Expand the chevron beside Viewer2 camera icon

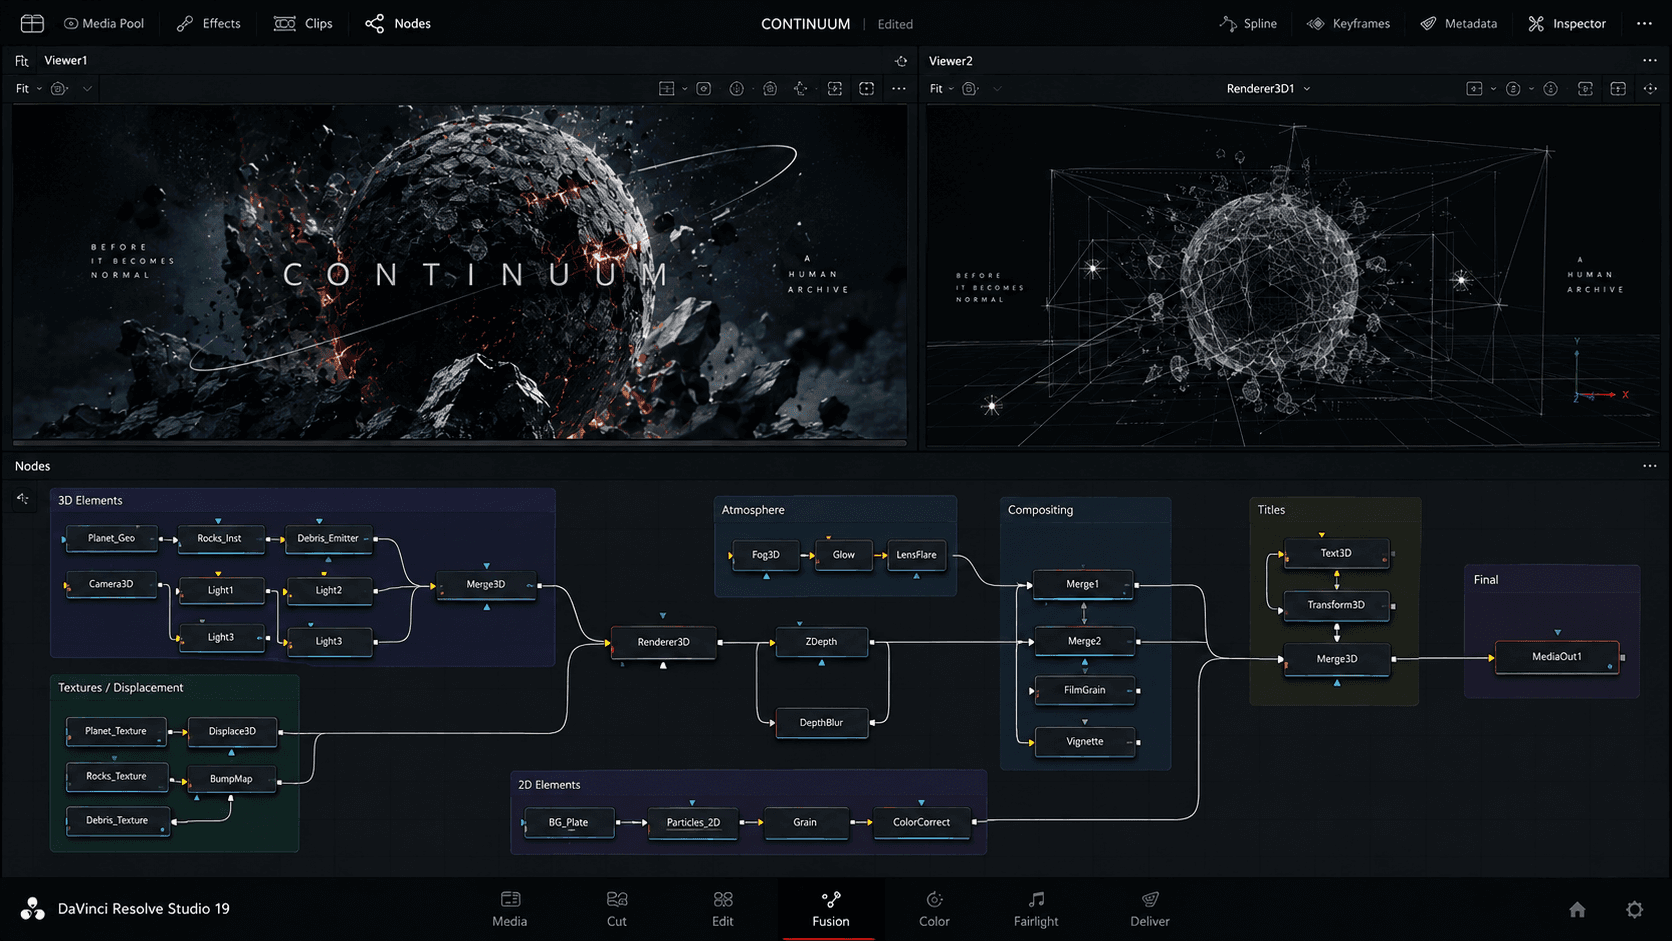997,89
